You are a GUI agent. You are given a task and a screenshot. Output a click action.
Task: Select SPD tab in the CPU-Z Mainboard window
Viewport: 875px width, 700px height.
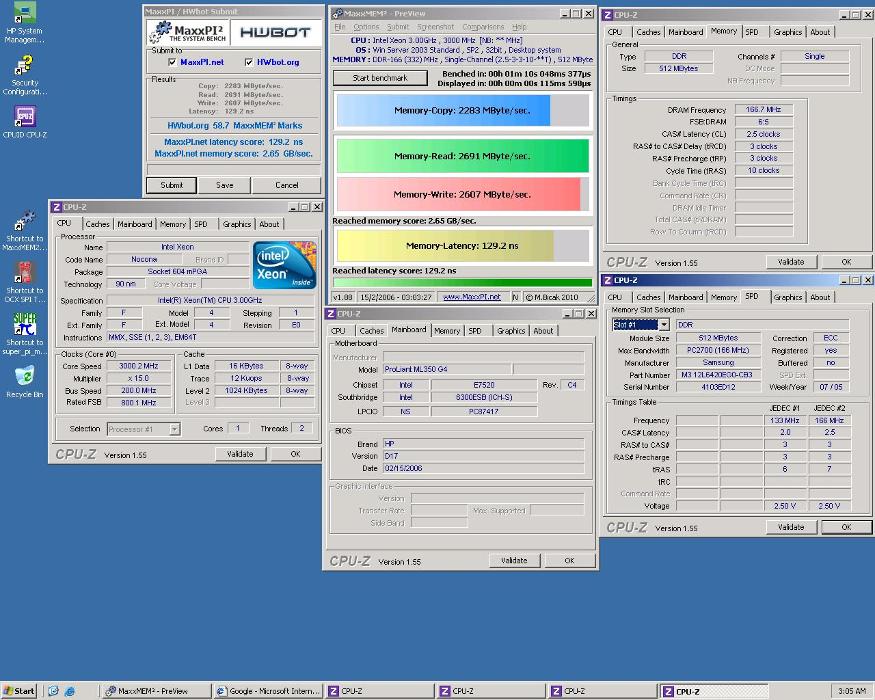475,331
